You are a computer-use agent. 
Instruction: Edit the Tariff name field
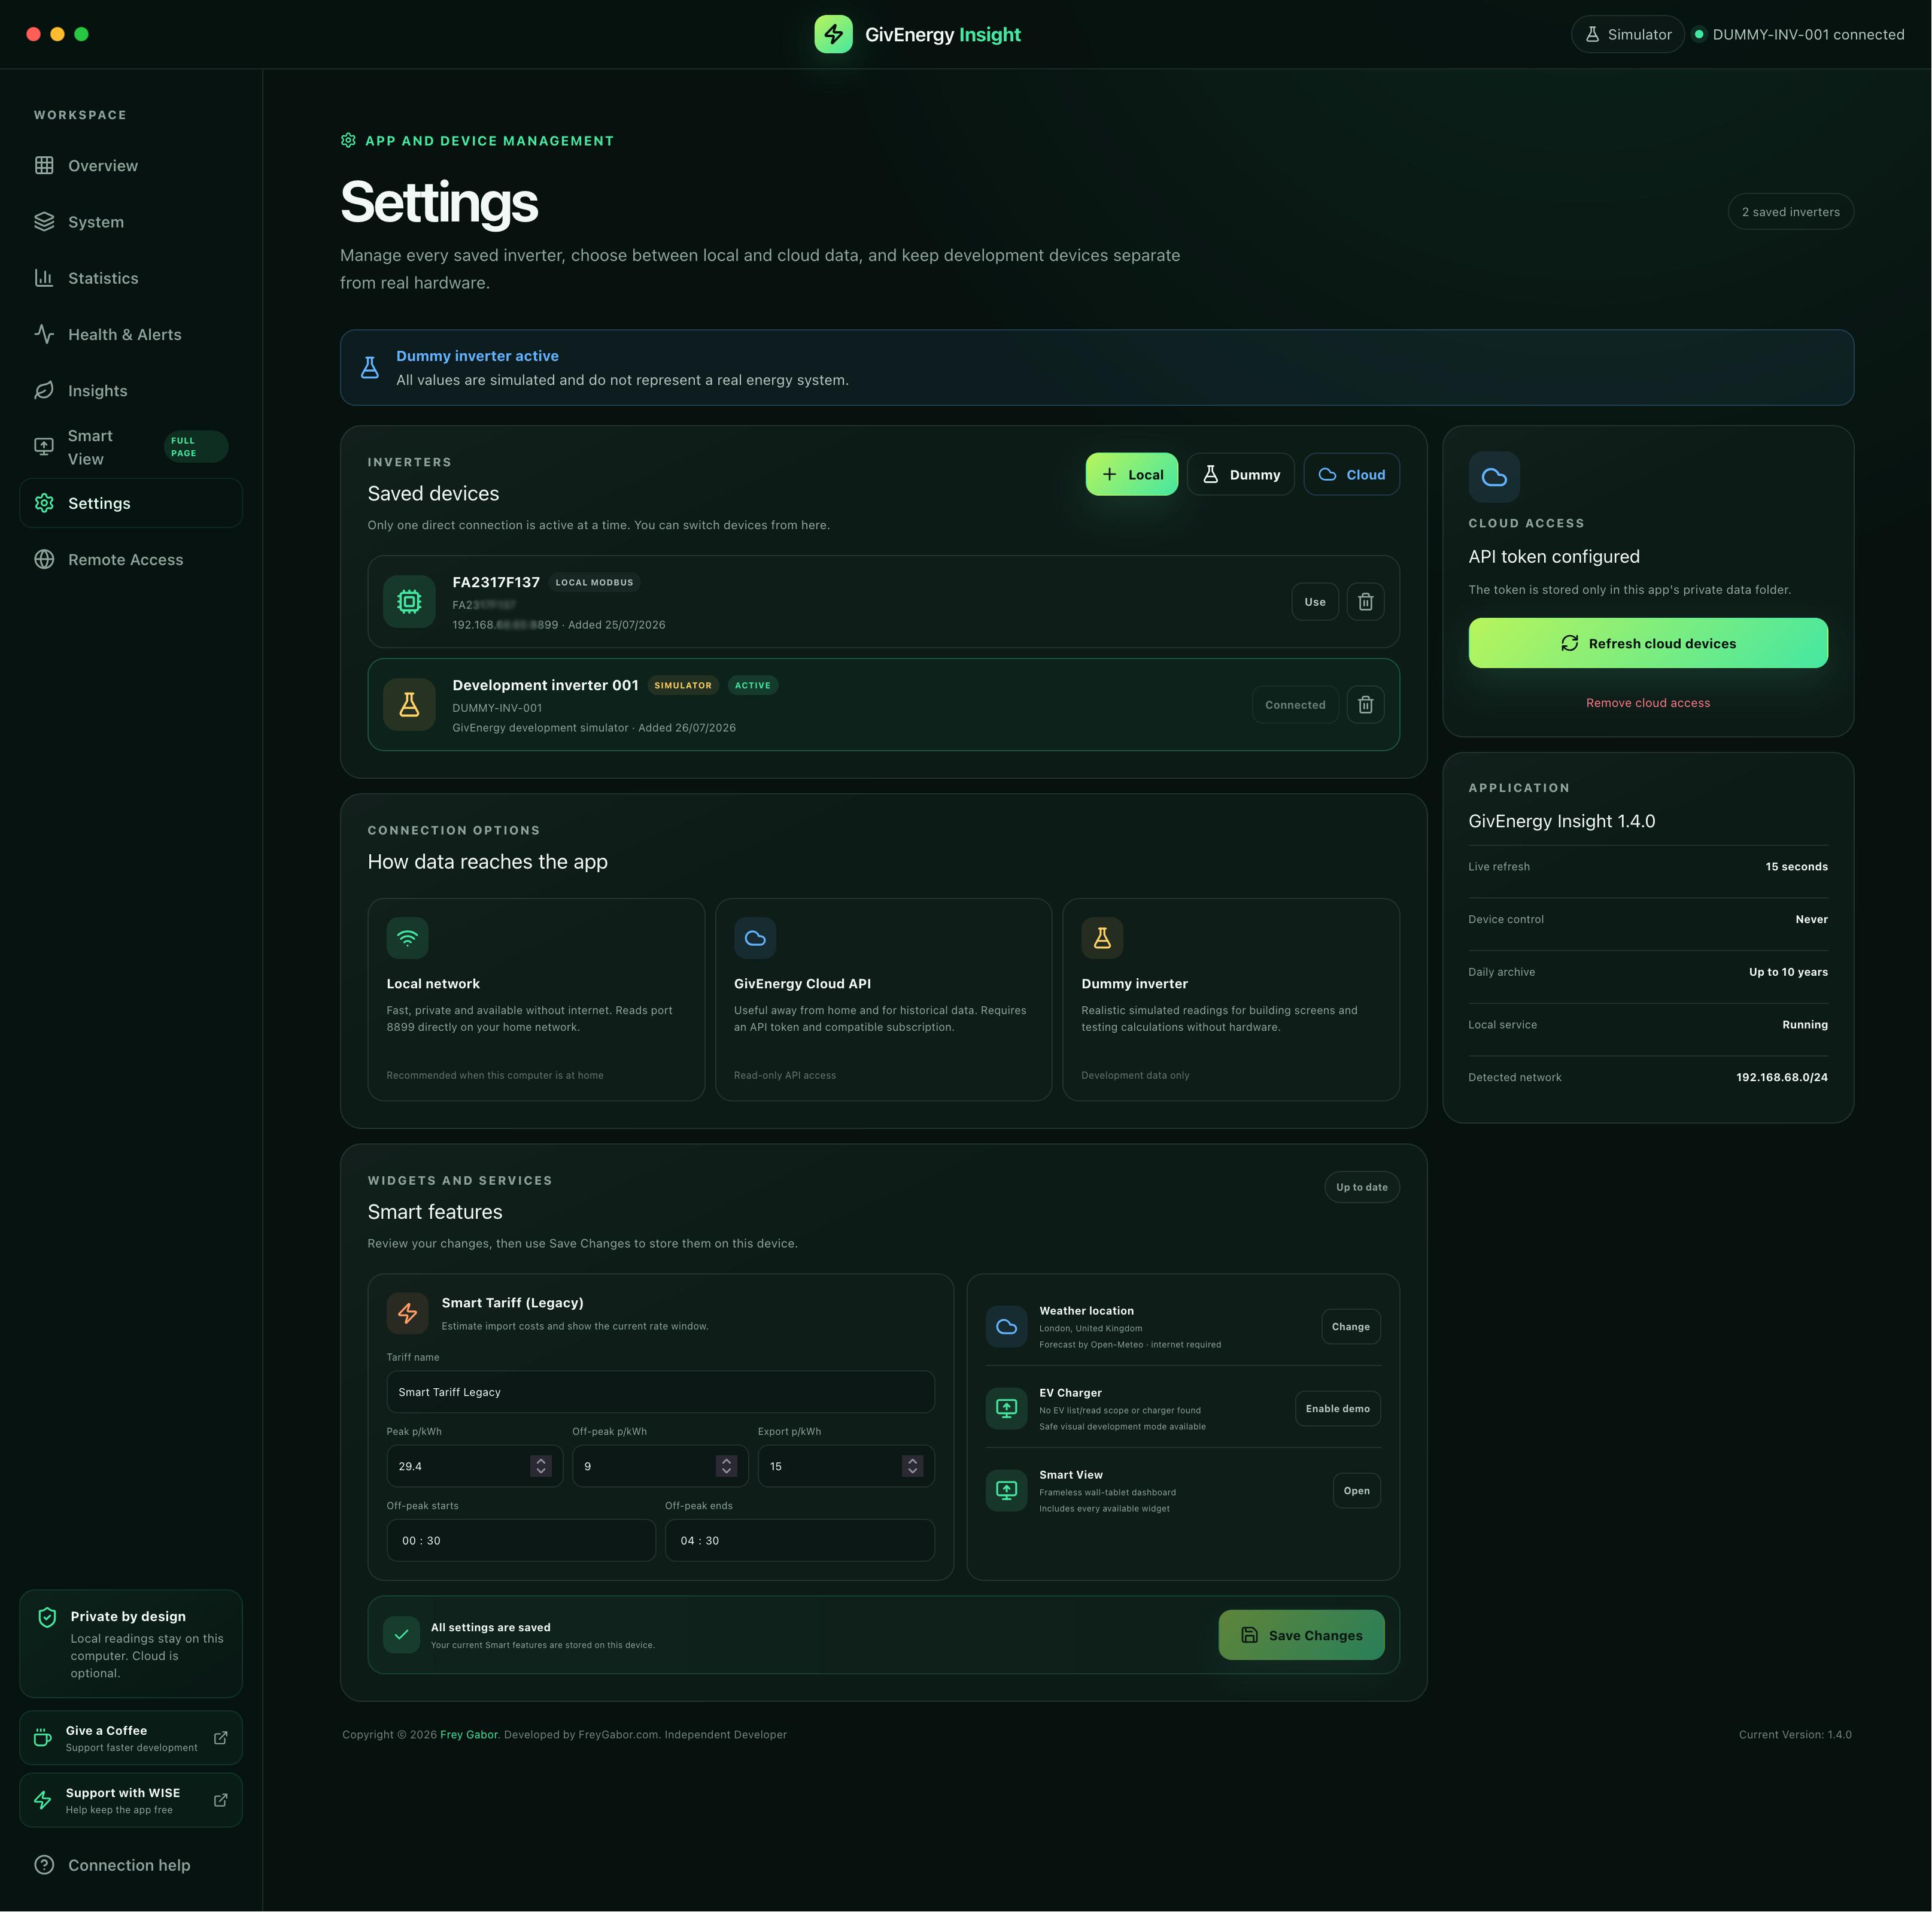click(661, 1392)
